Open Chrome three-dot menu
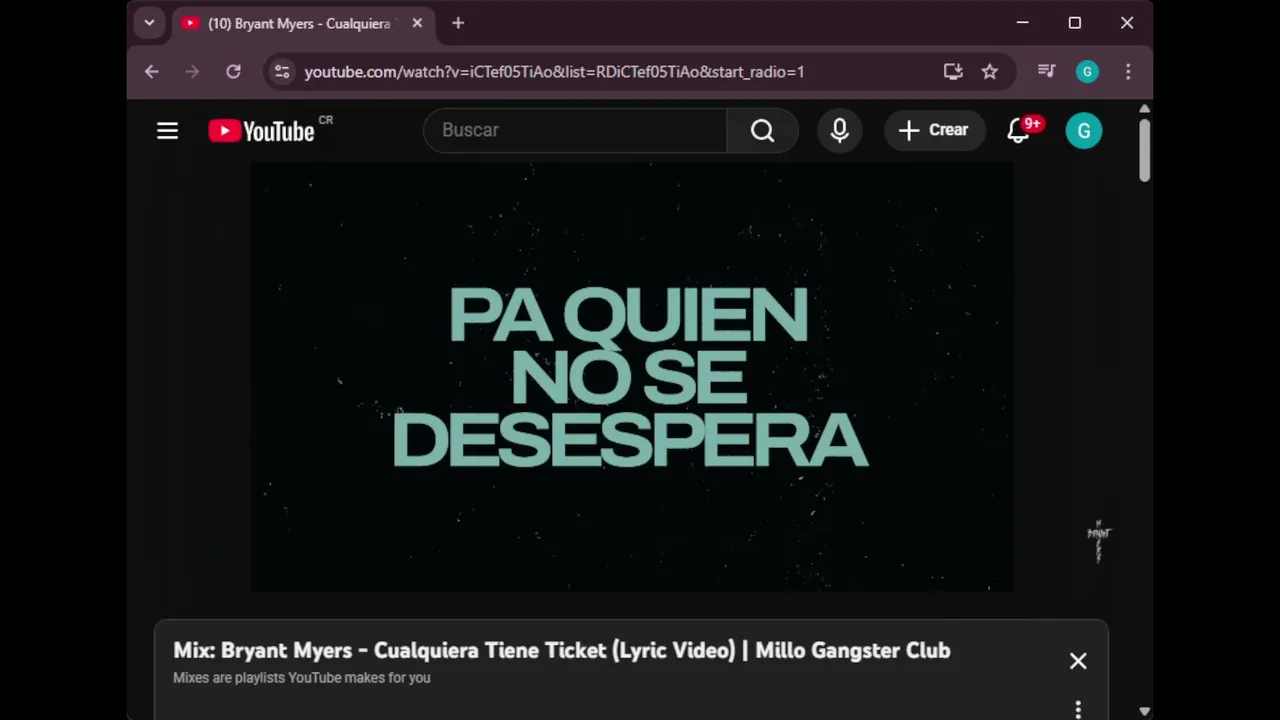 (1128, 72)
